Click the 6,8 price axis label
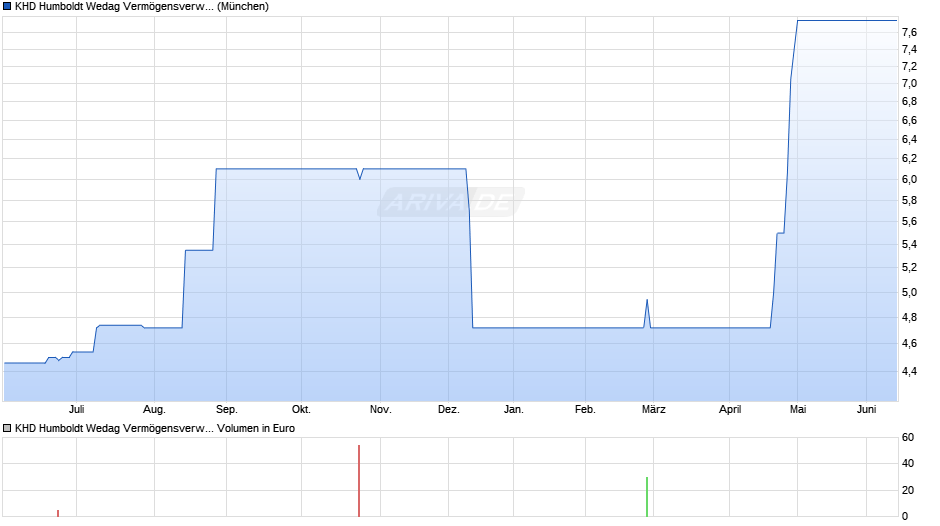Image resolution: width=940 pixels, height=526 pixels. (909, 101)
